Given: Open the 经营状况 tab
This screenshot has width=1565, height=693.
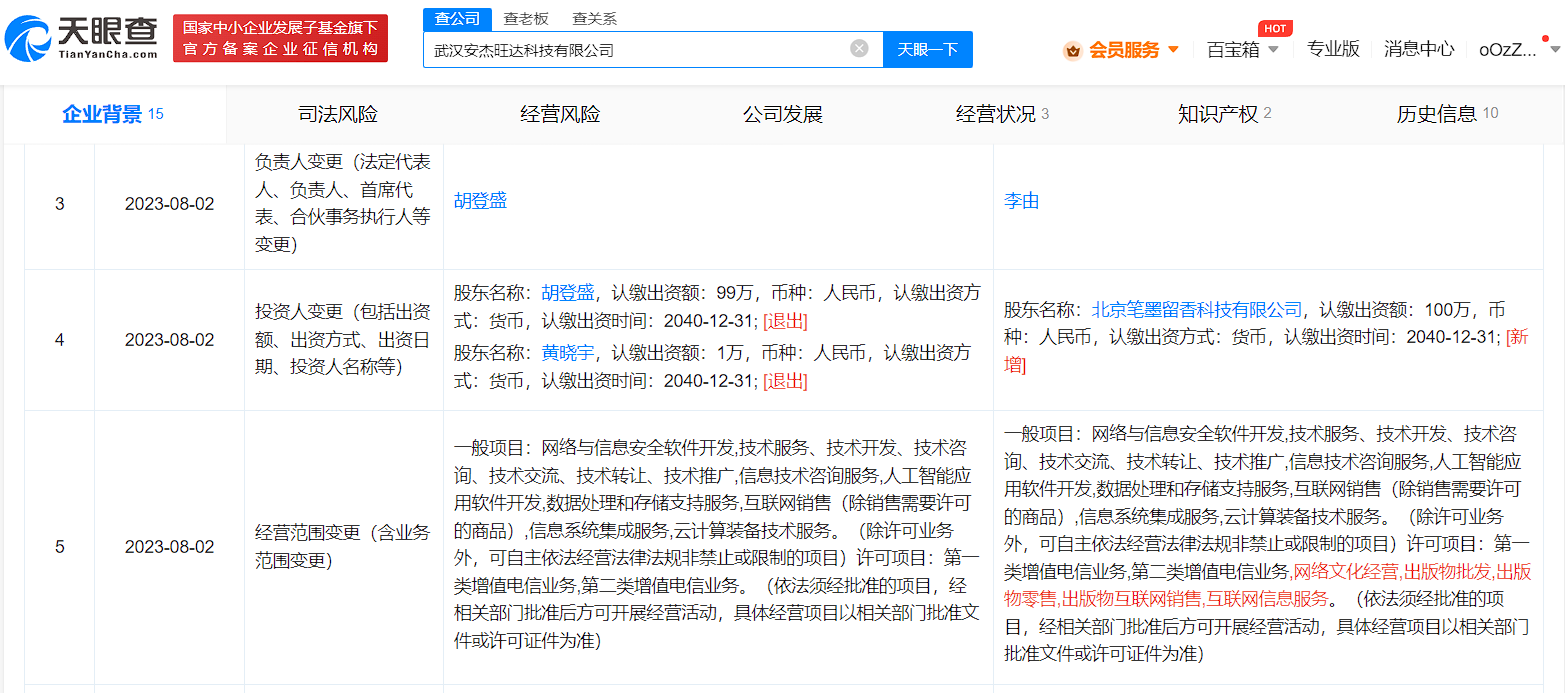Looking at the screenshot, I should coord(1003,114).
